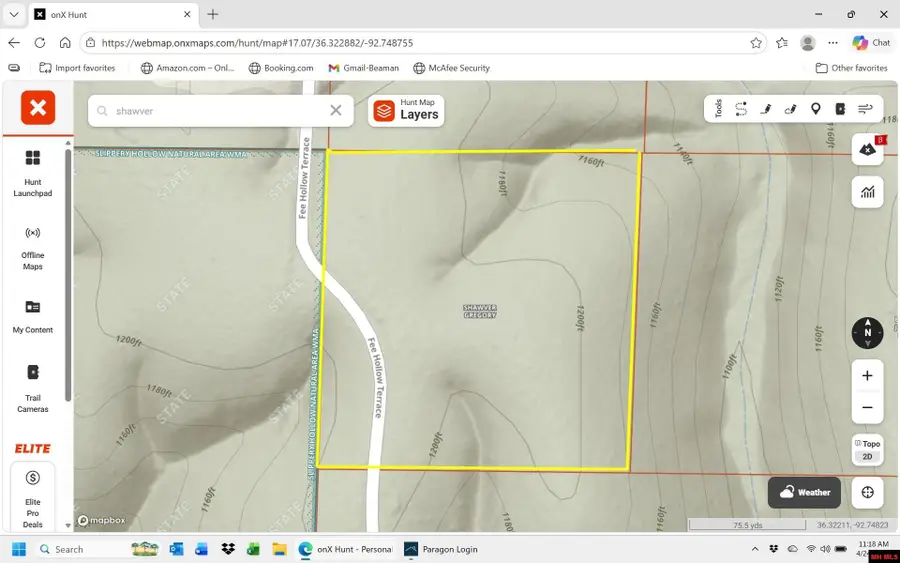This screenshot has height=563, width=900.
Task: Open Hunt Launchpad from the sidebar
Action: pyautogui.click(x=33, y=172)
